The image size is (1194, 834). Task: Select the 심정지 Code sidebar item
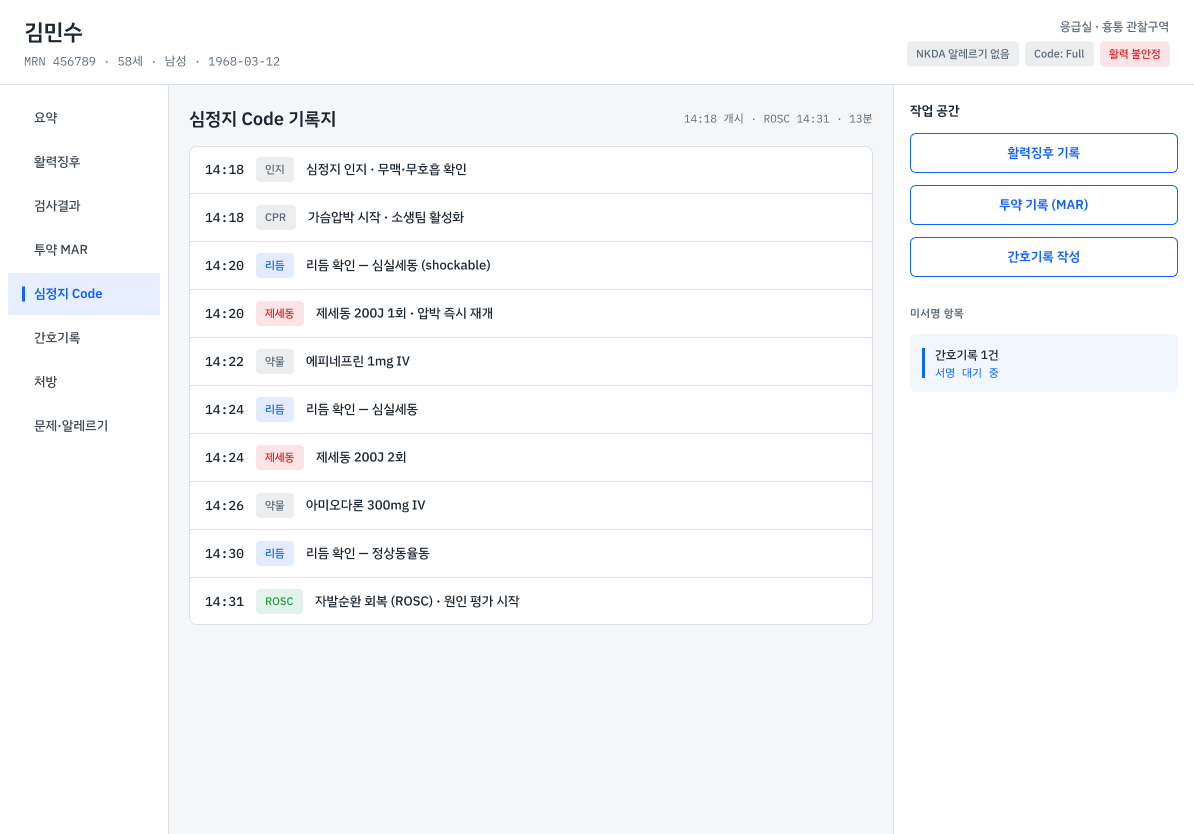click(x=84, y=294)
